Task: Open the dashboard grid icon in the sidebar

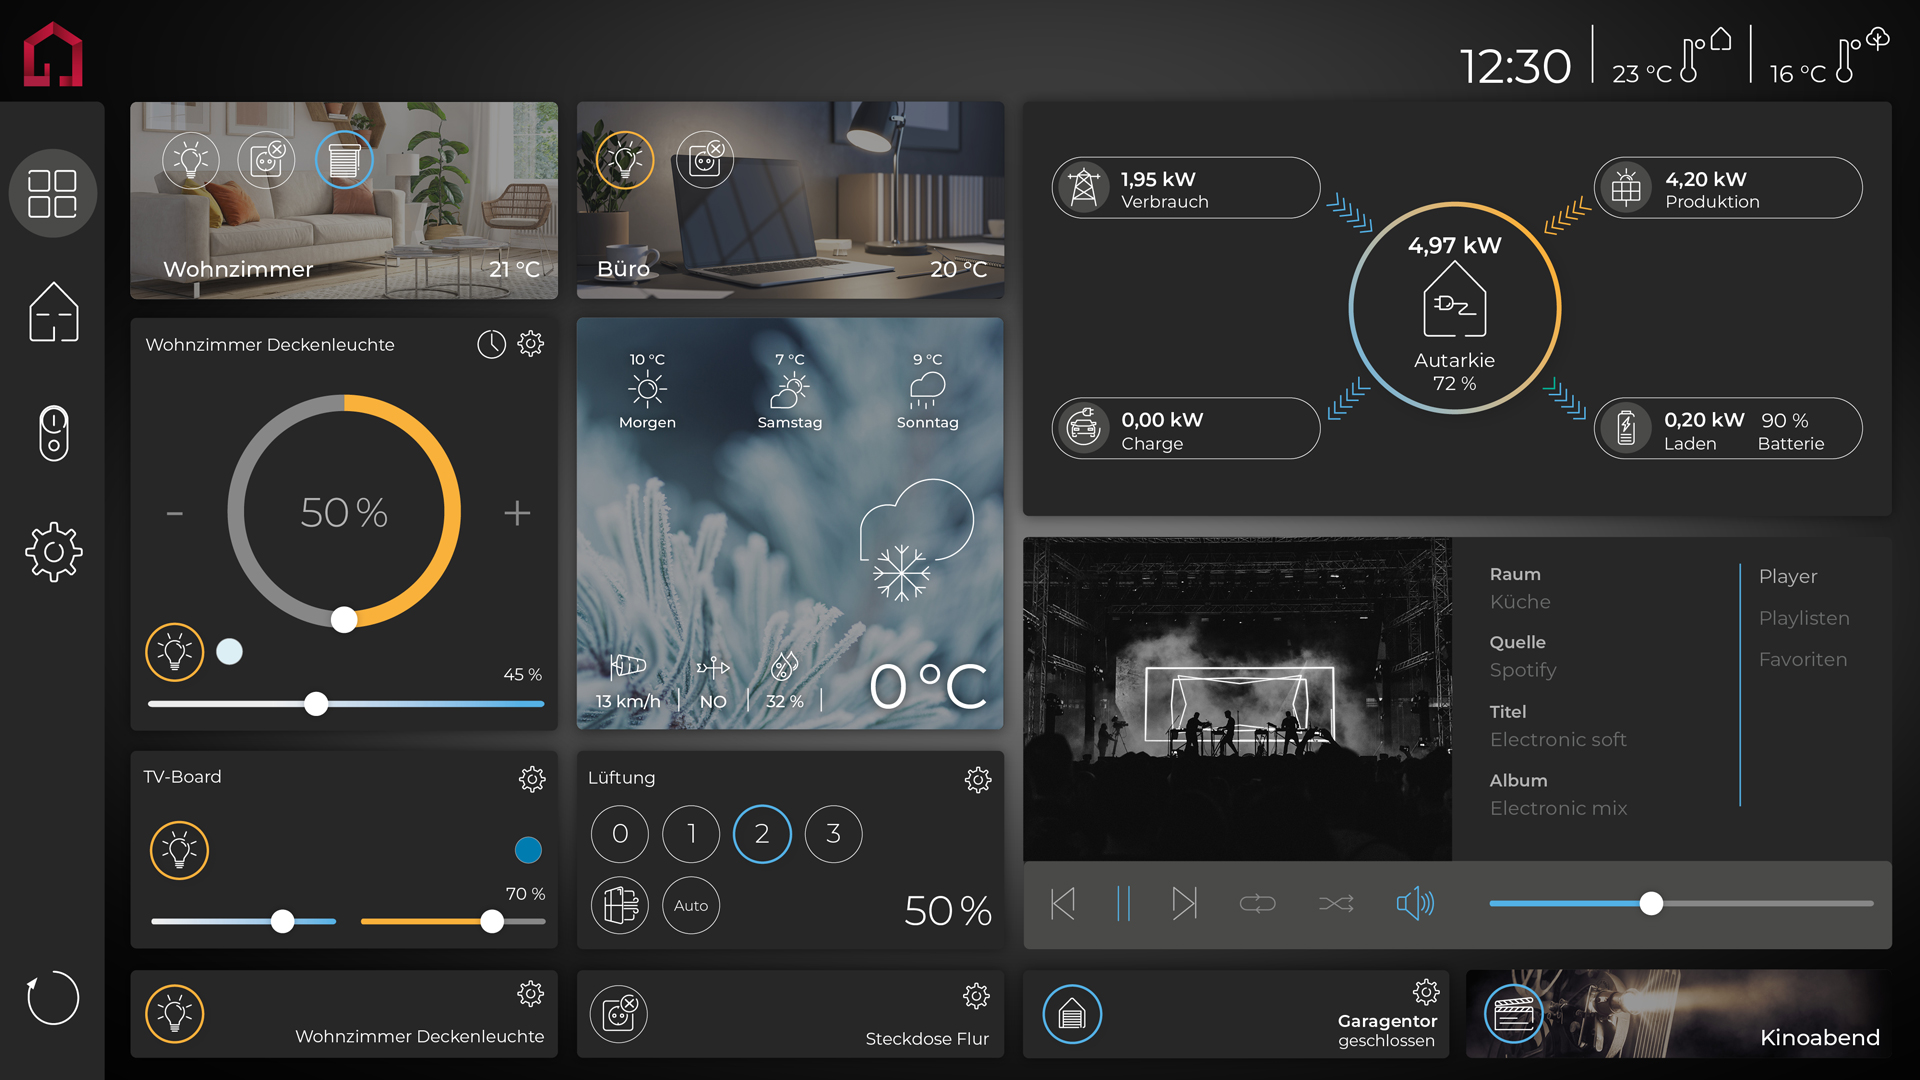Action: pos(52,193)
